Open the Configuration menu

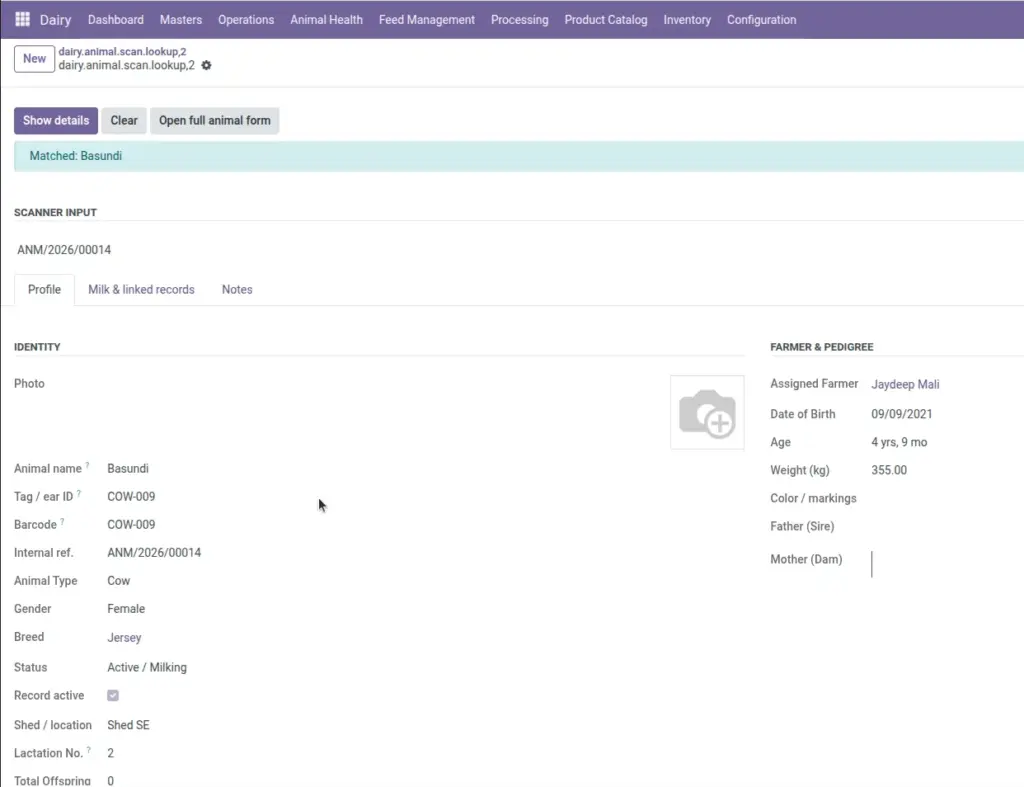[761, 20]
